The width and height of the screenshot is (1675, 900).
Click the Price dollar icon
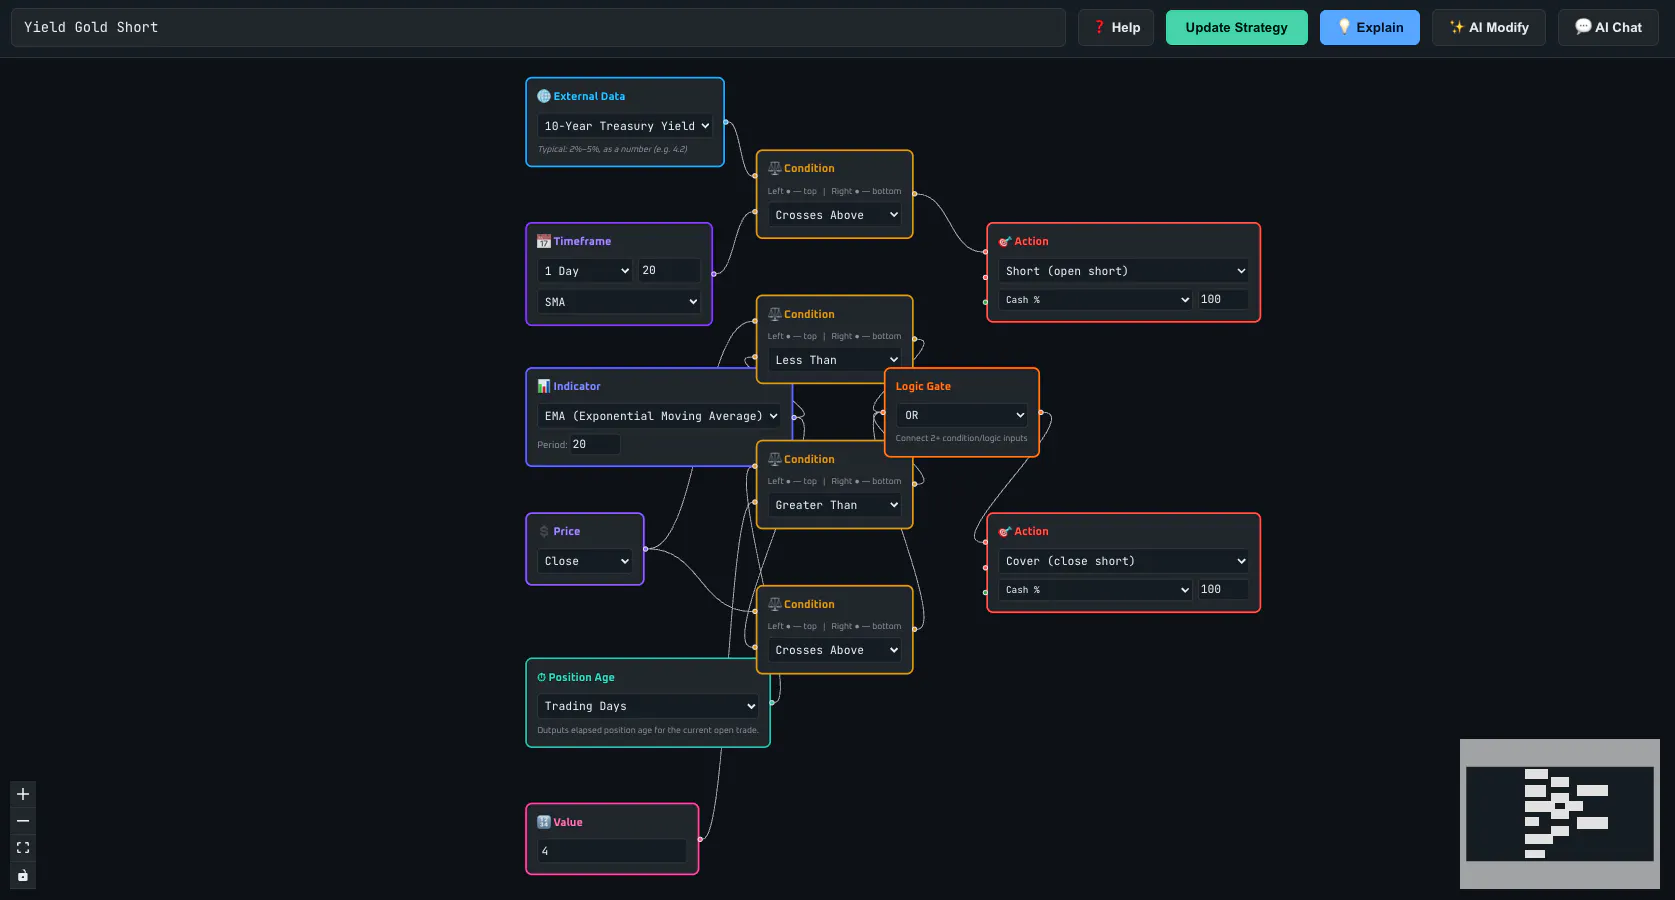(x=544, y=531)
